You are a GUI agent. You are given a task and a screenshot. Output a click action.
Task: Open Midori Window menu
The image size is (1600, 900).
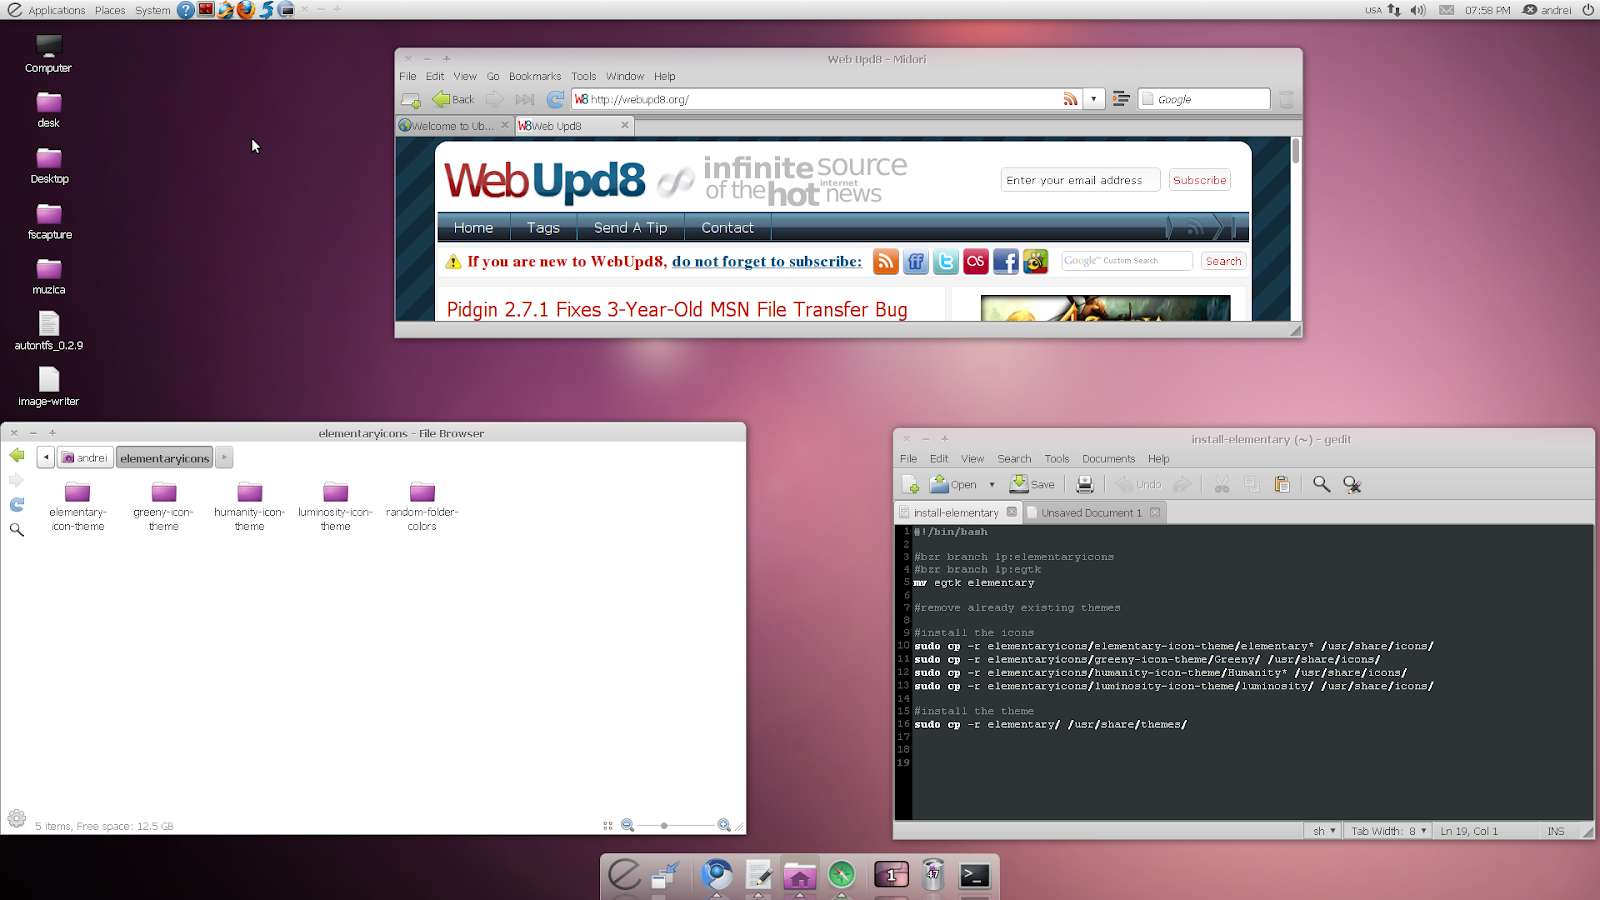coord(625,76)
